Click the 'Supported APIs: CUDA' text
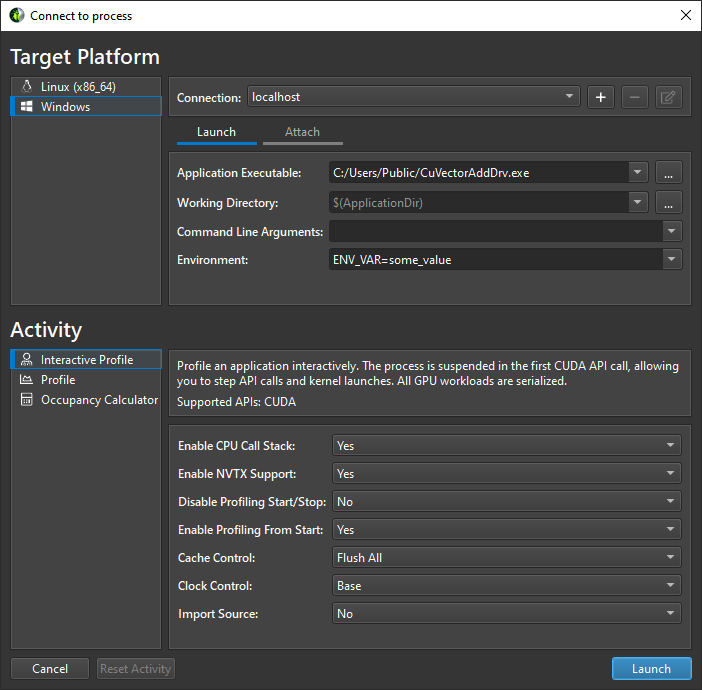Screen dimensions: 702x690 pyautogui.click(x=236, y=402)
